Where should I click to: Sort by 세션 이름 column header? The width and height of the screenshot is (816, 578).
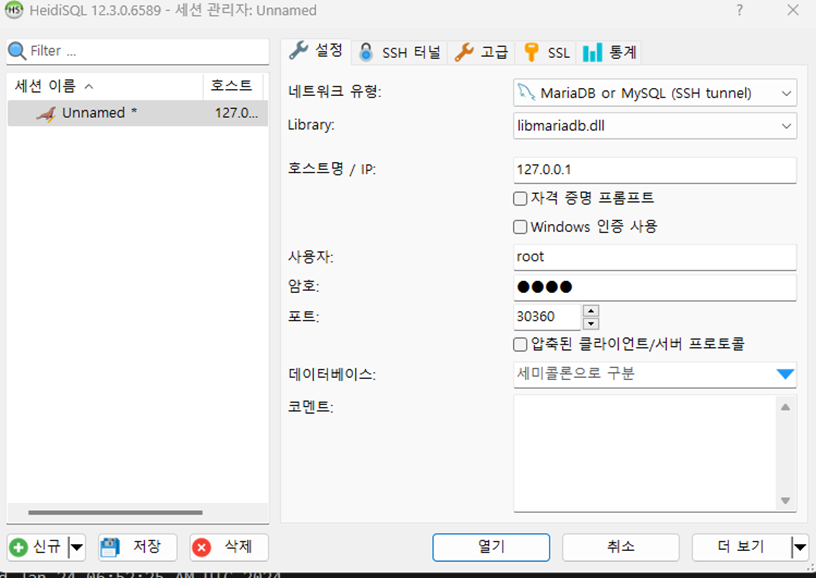coord(105,86)
